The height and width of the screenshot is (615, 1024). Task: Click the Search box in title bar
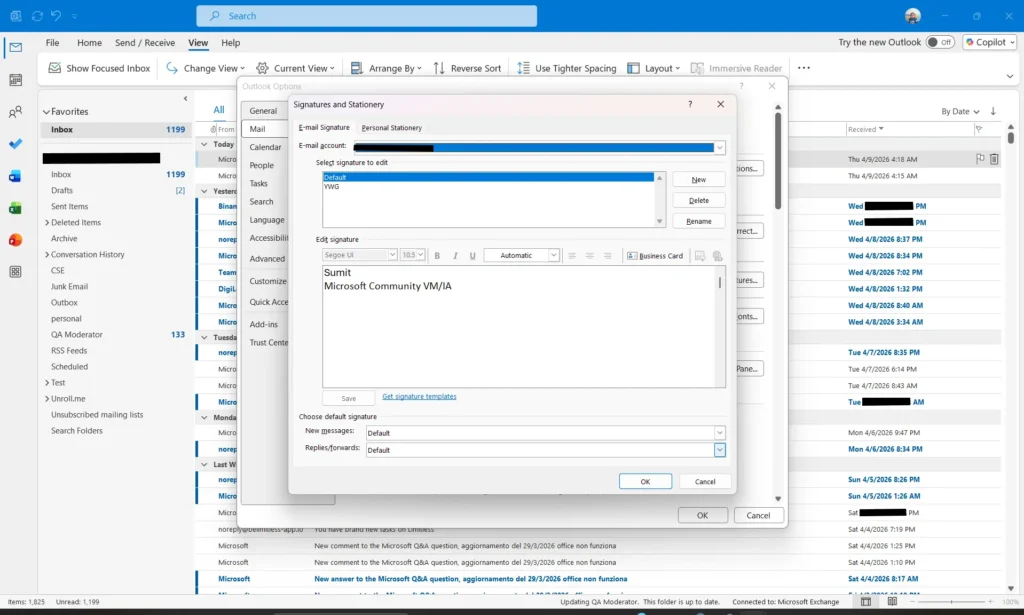point(366,16)
